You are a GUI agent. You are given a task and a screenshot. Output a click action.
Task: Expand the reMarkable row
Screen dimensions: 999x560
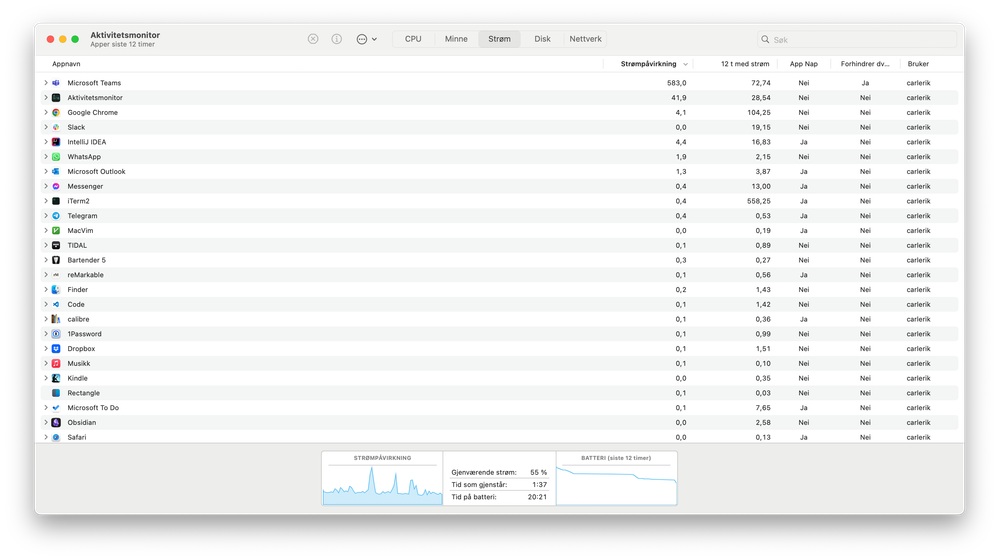tap(46, 275)
